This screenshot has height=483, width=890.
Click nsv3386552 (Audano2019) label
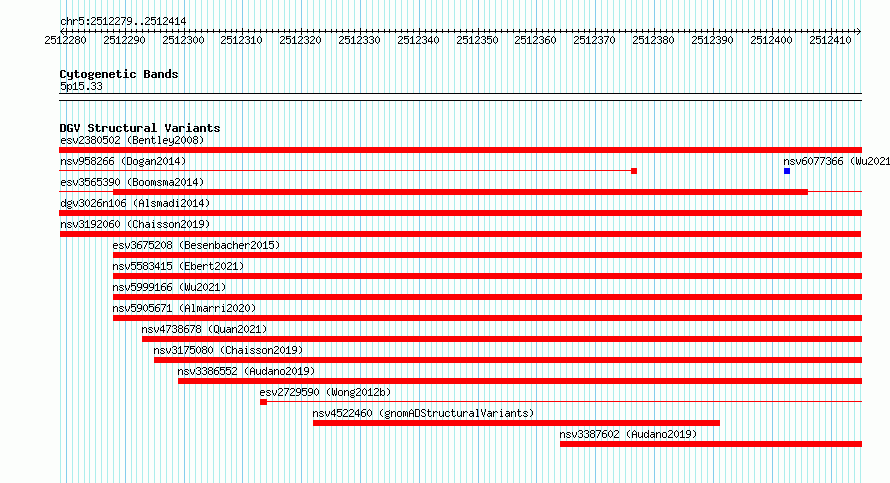point(246,371)
